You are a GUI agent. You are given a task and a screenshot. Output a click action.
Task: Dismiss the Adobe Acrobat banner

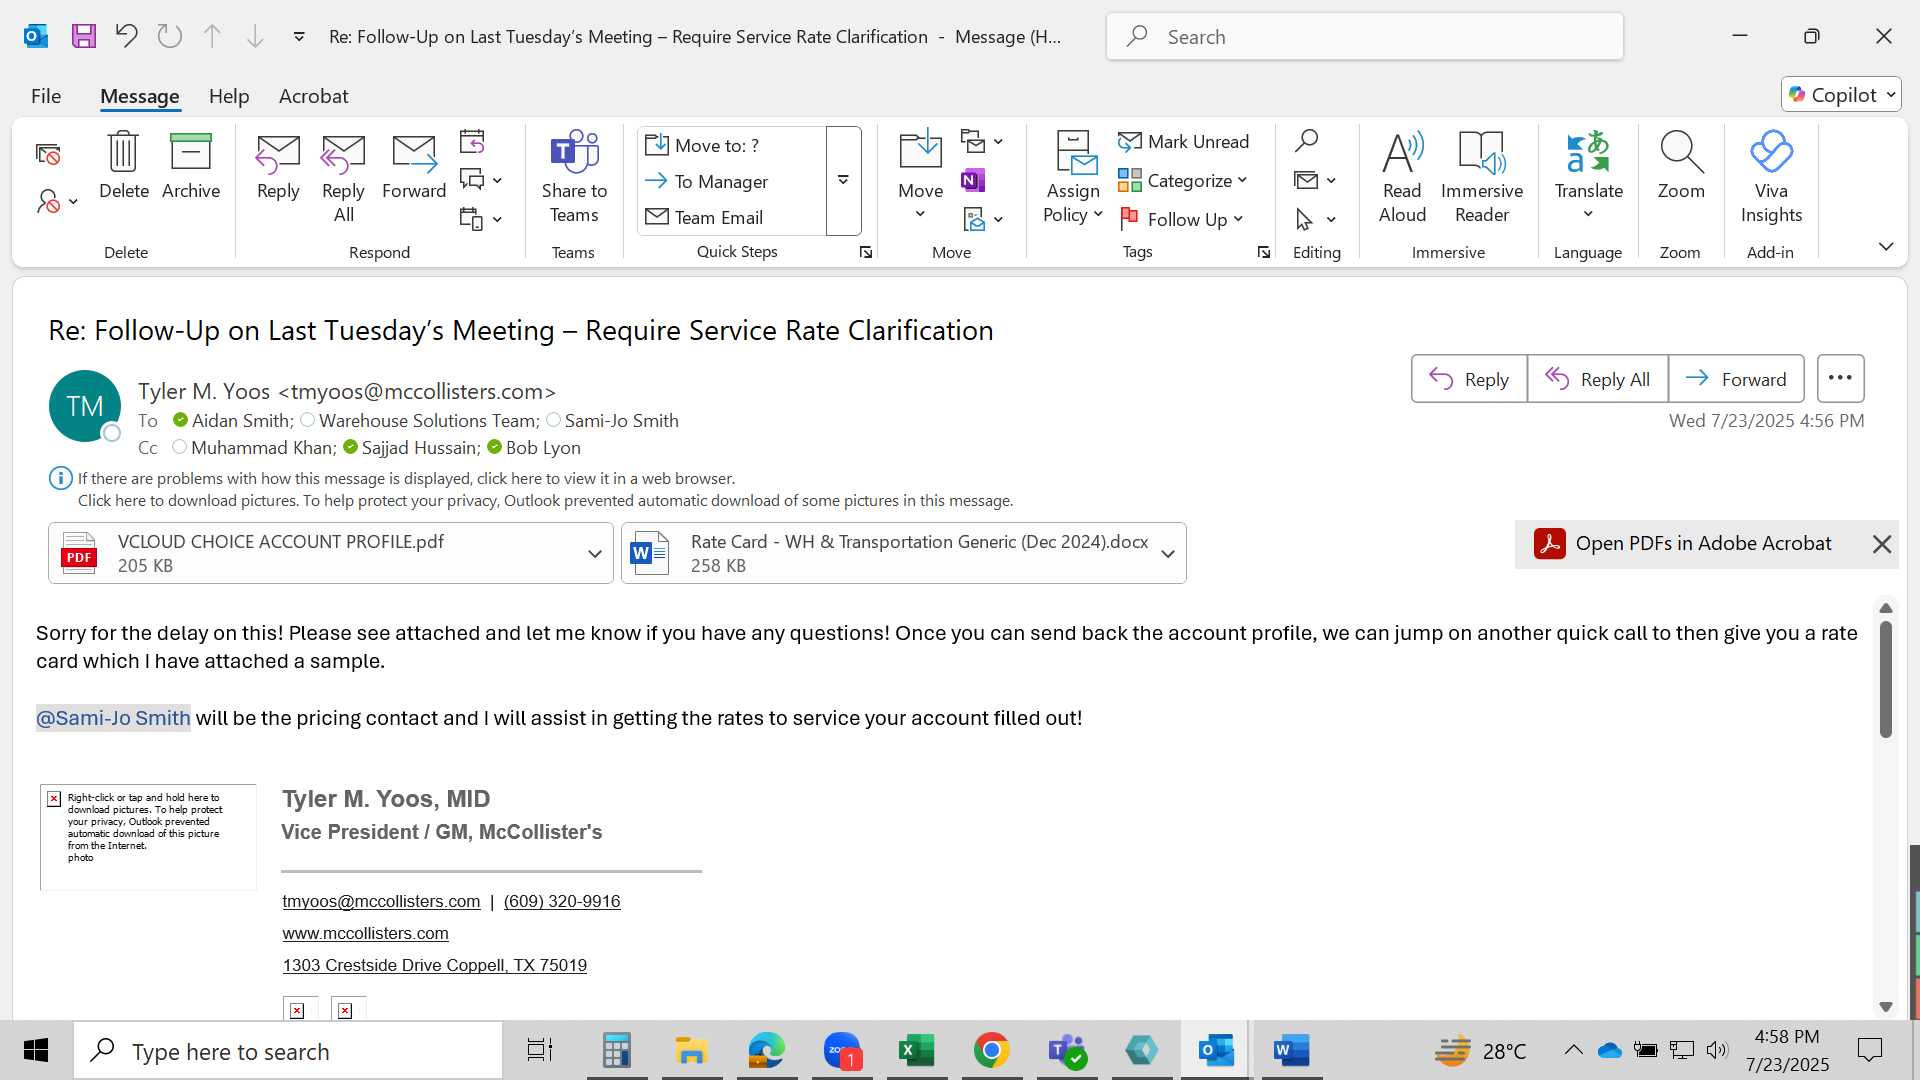coord(1881,544)
